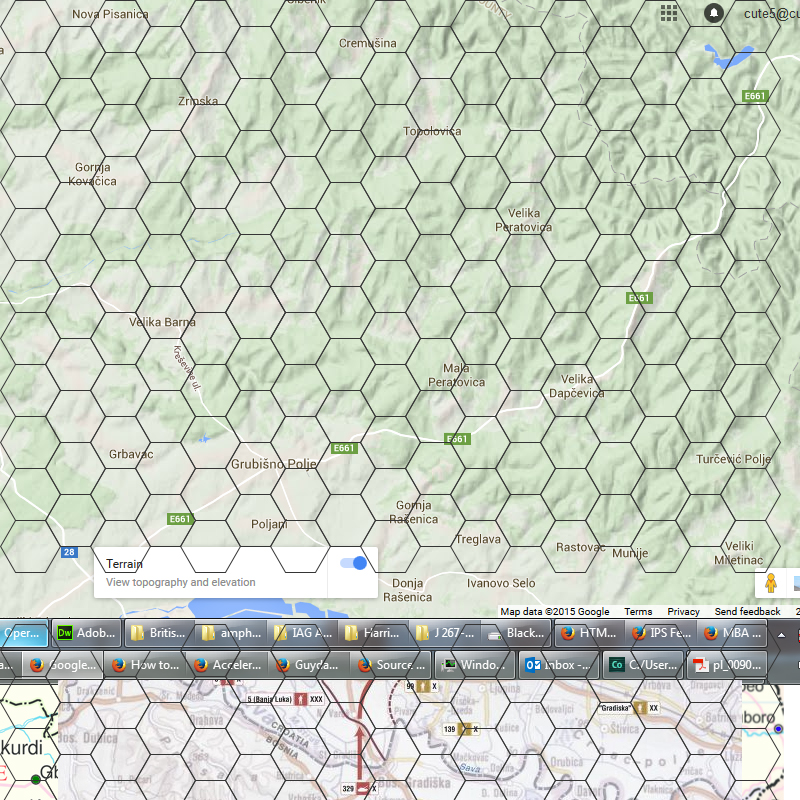Select the Velika Peratovica place label
Image resolution: width=800 pixels, height=800 pixels.
click(523, 220)
